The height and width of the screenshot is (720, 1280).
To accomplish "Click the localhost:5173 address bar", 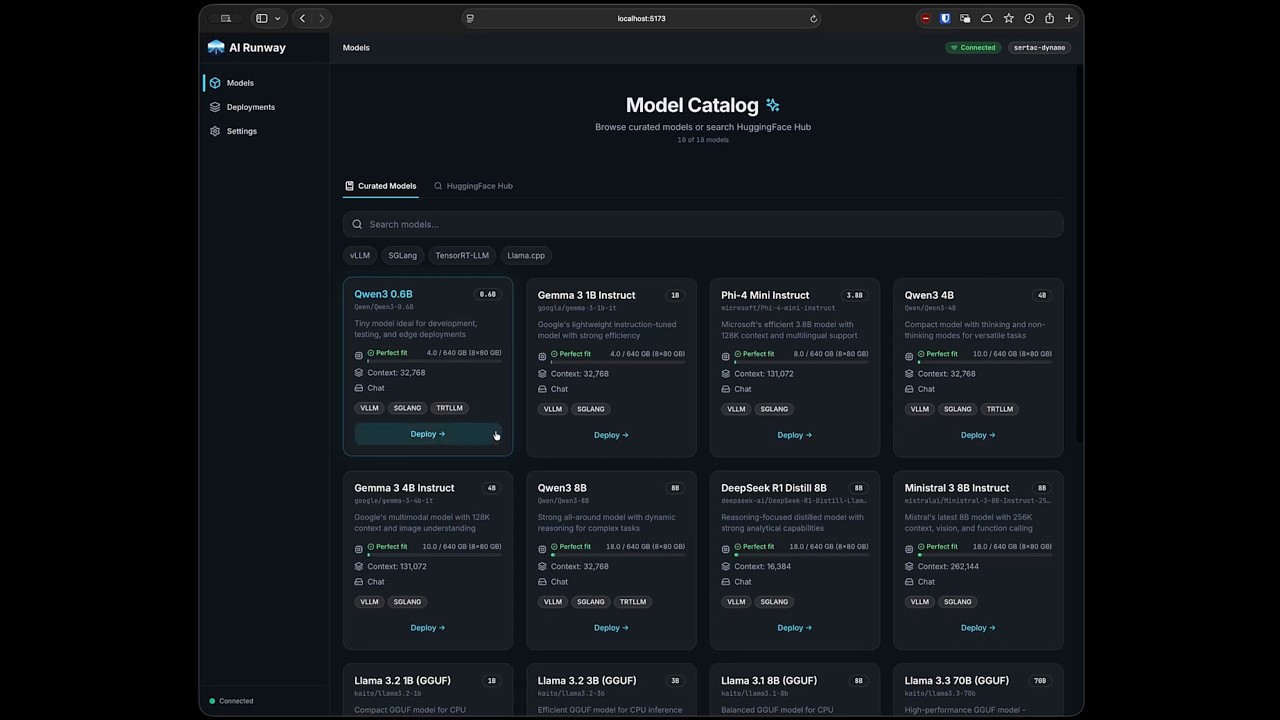I will tap(641, 18).
